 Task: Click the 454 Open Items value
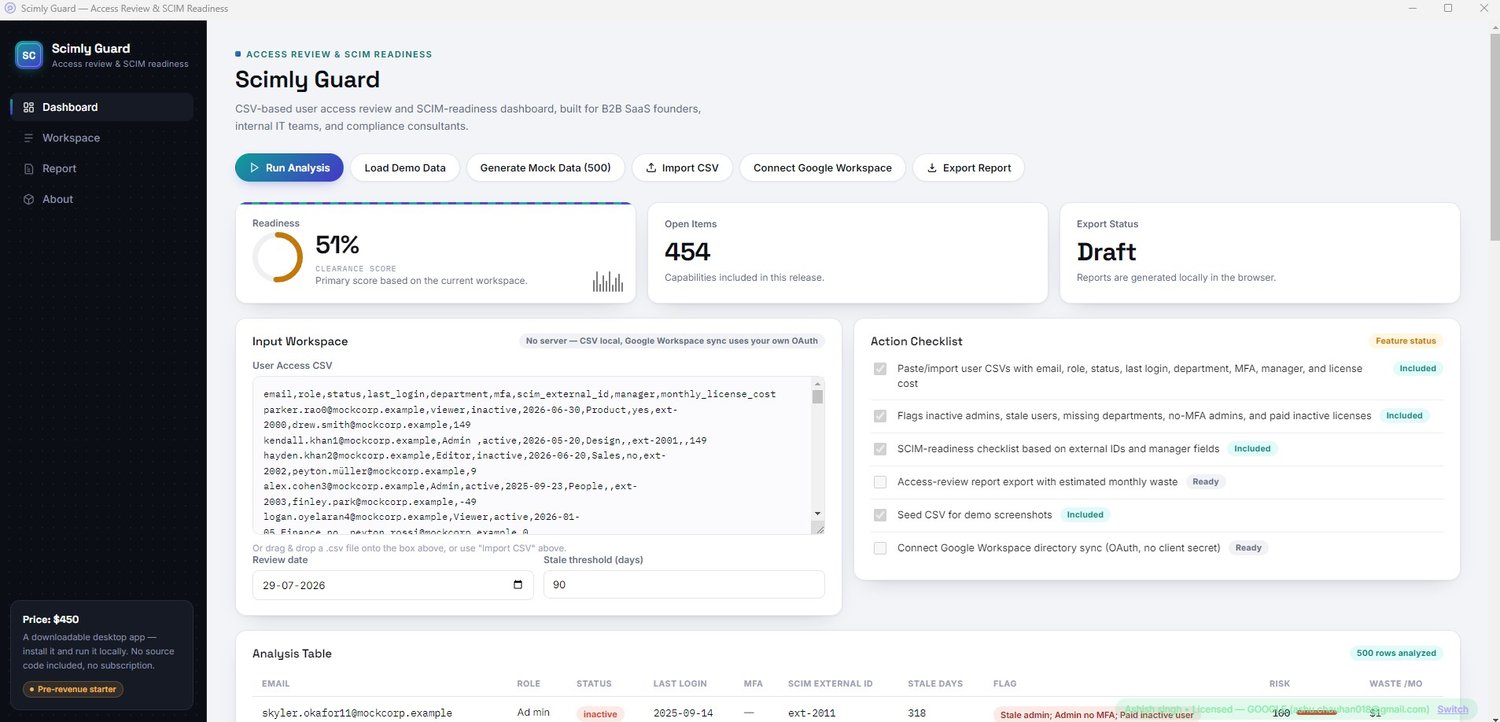point(690,252)
